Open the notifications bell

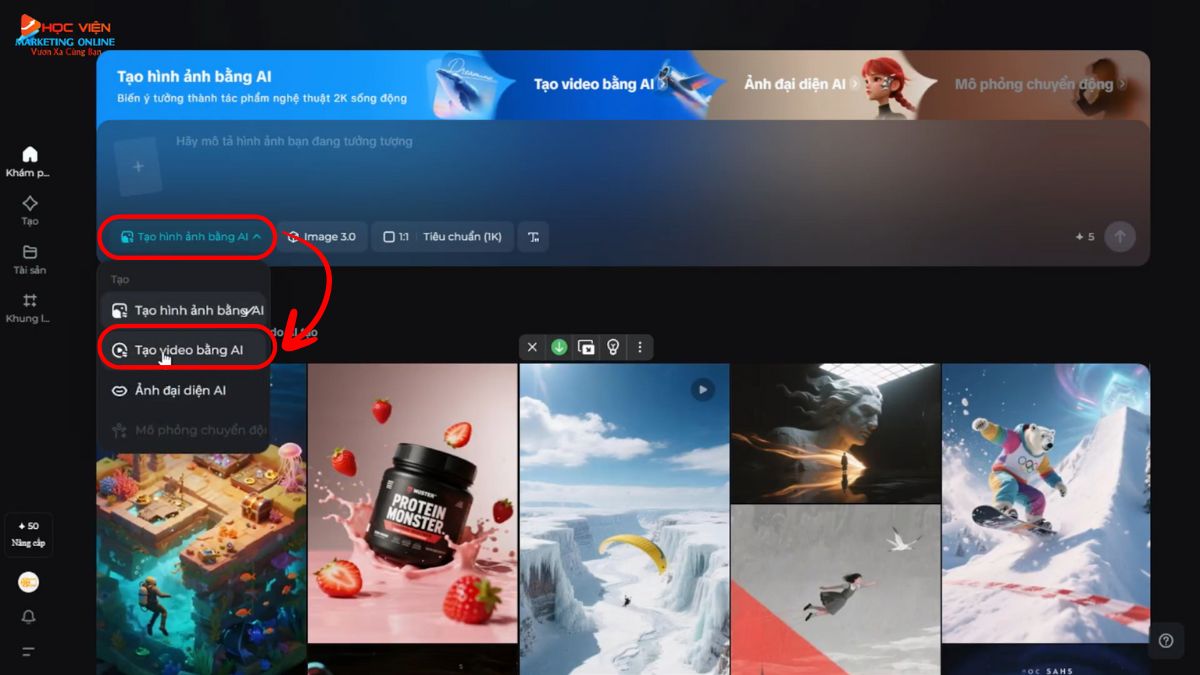(x=29, y=617)
